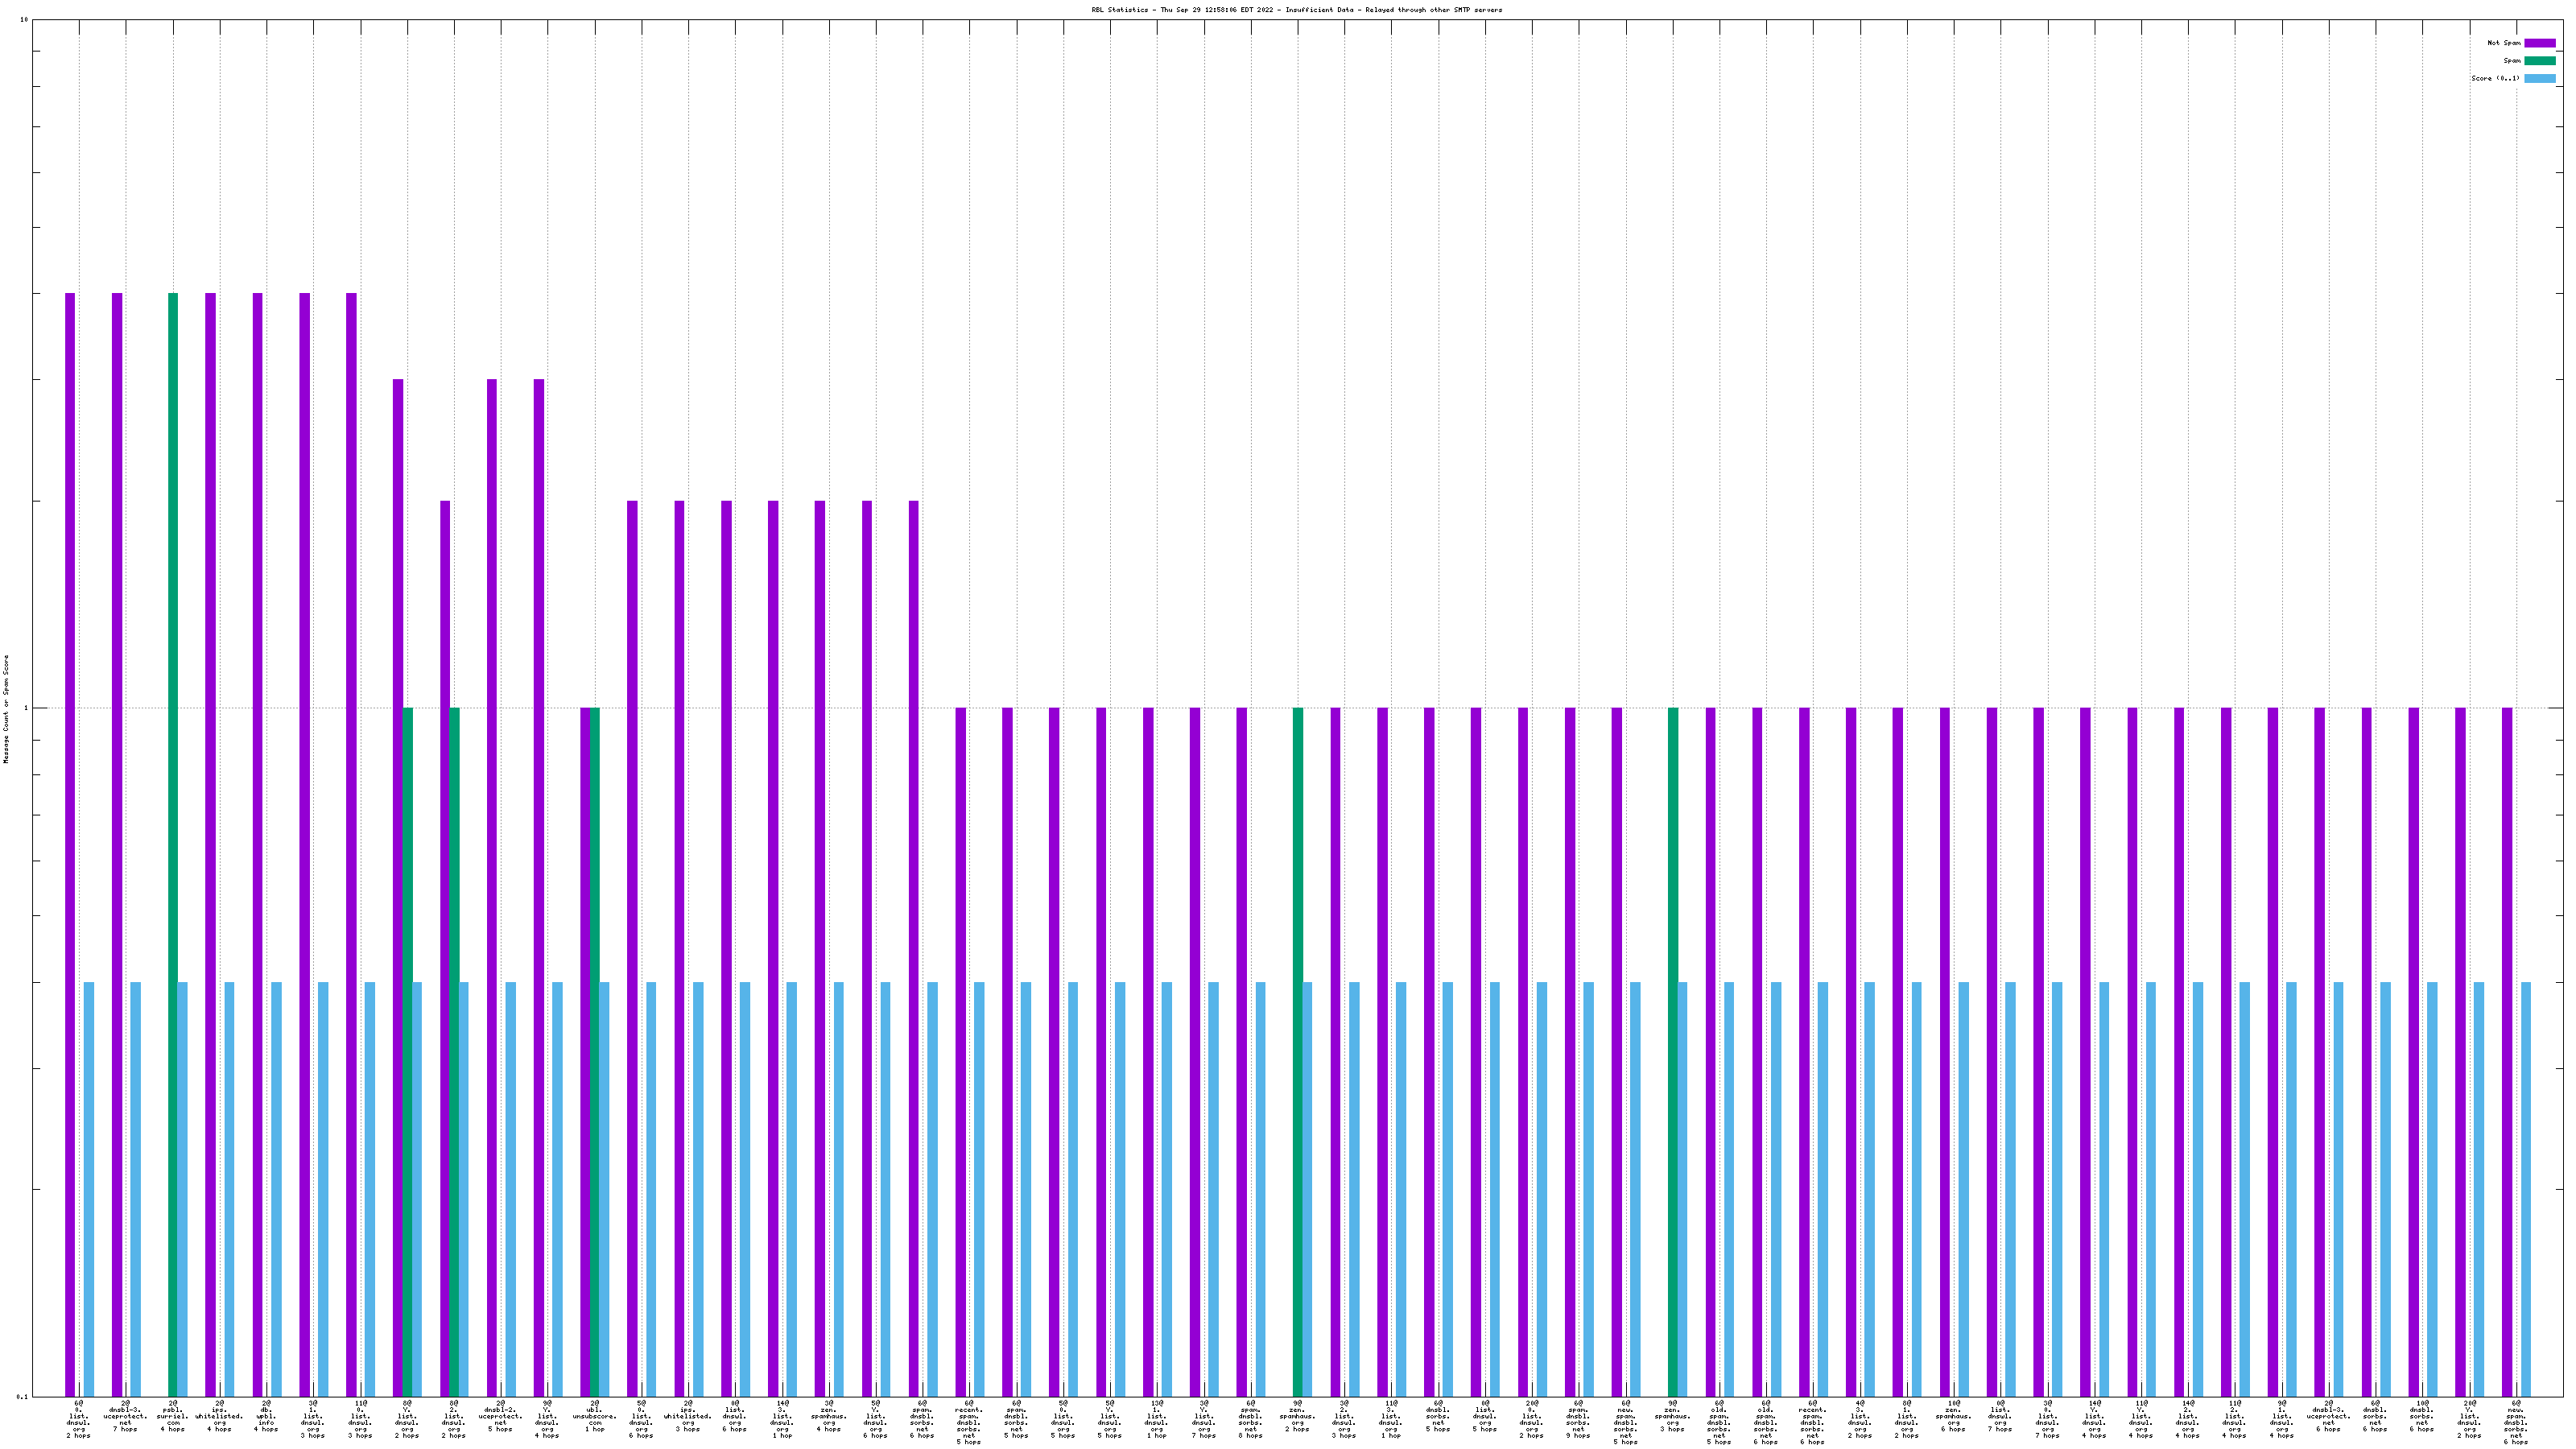
Task: Click the green bar above ubl.unsubscore.com
Action: coord(594,1050)
